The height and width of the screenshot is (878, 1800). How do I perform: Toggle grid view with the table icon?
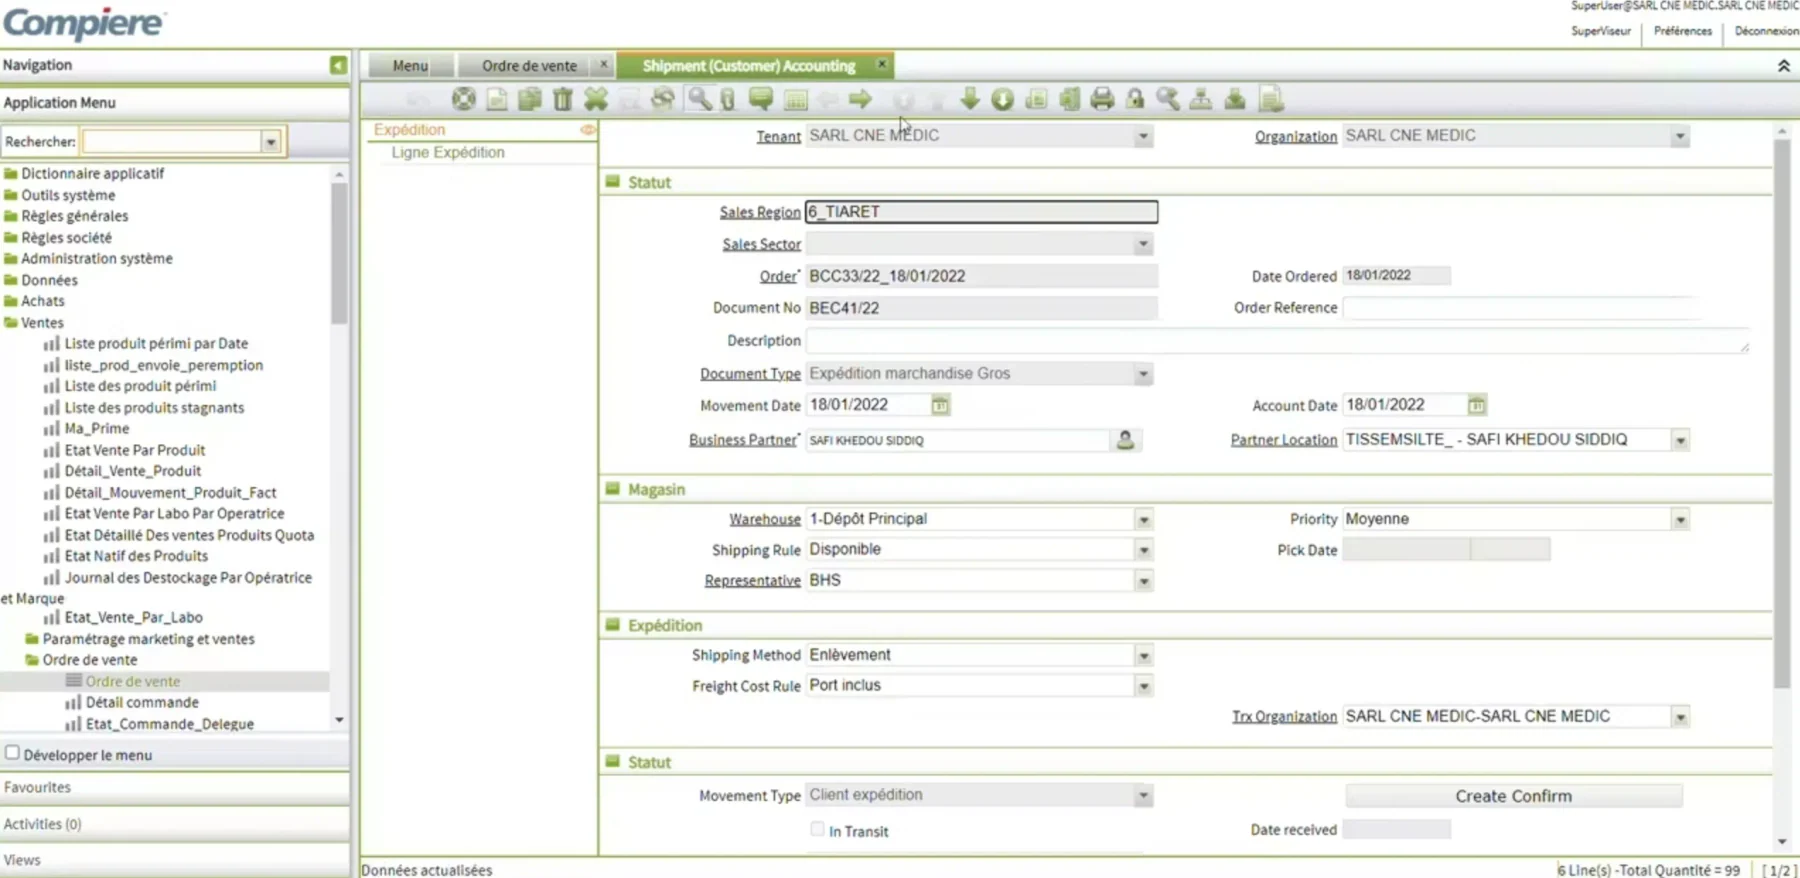point(796,99)
